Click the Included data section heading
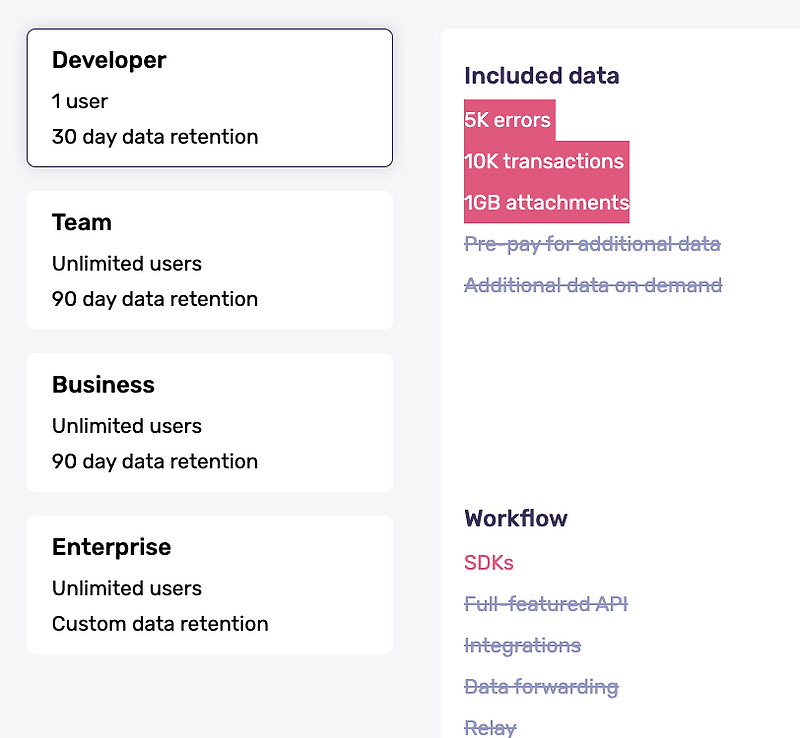Screen dimensions: 800x738 [x=542, y=76]
